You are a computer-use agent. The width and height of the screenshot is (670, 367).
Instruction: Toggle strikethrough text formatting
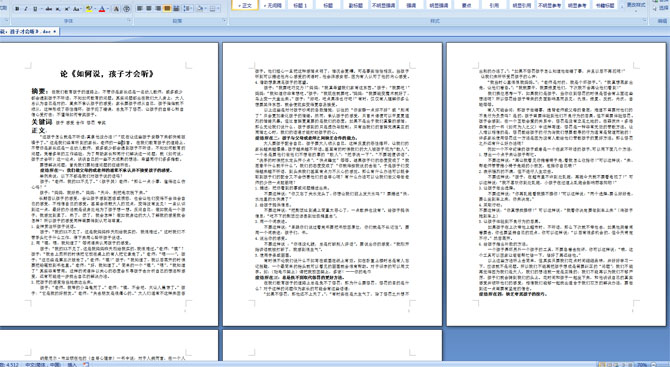pos(49,9)
